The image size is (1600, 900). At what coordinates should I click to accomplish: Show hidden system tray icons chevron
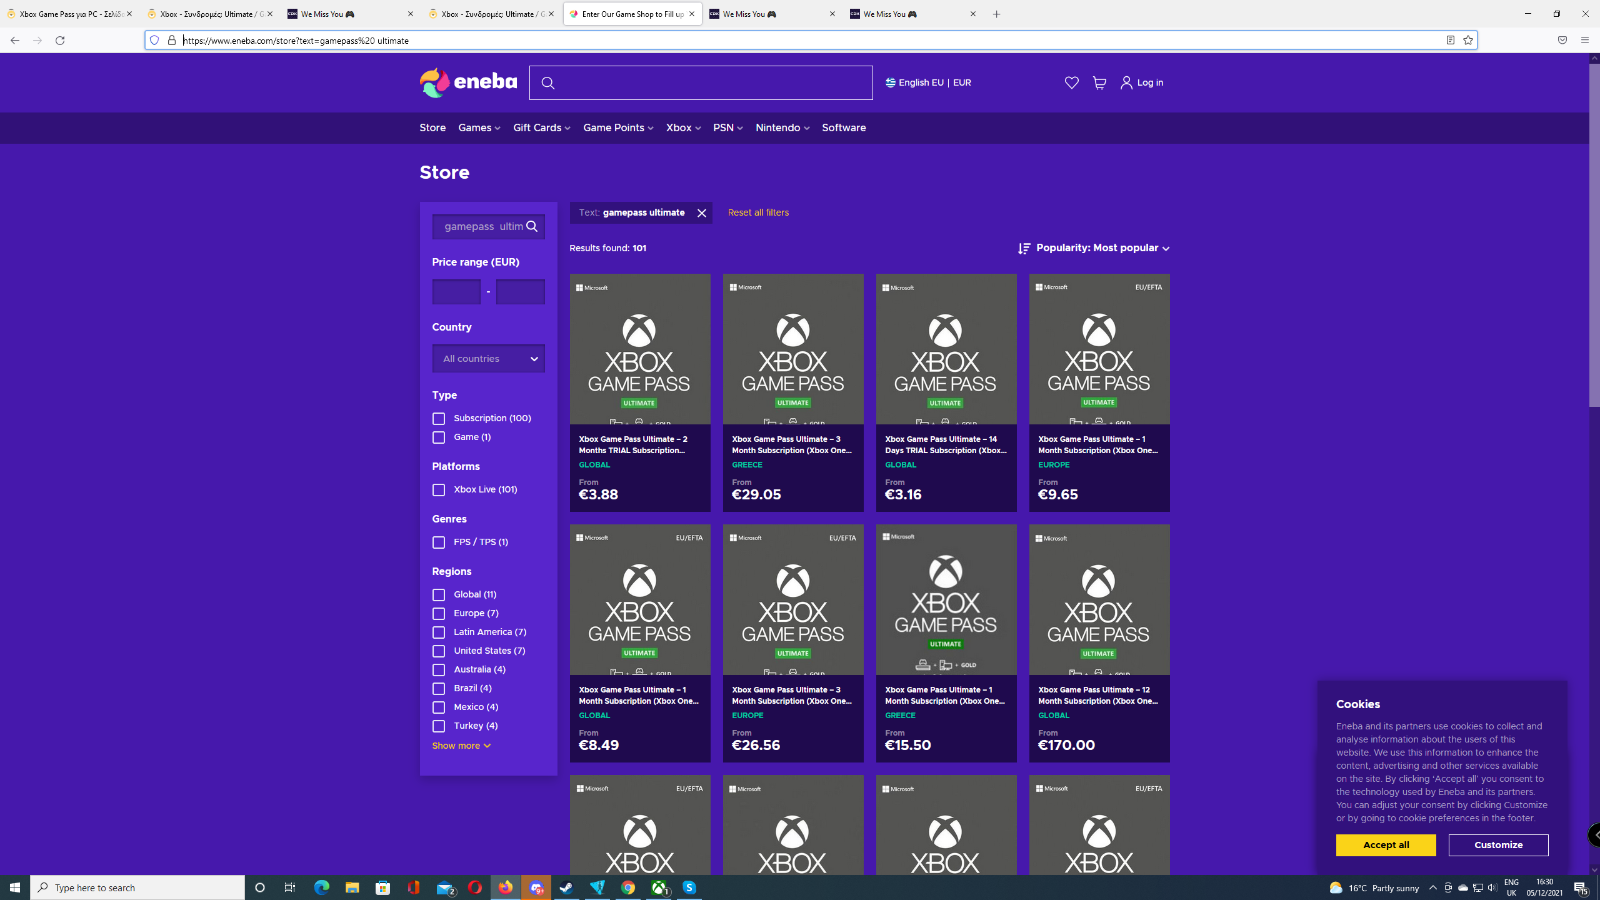coord(1432,887)
